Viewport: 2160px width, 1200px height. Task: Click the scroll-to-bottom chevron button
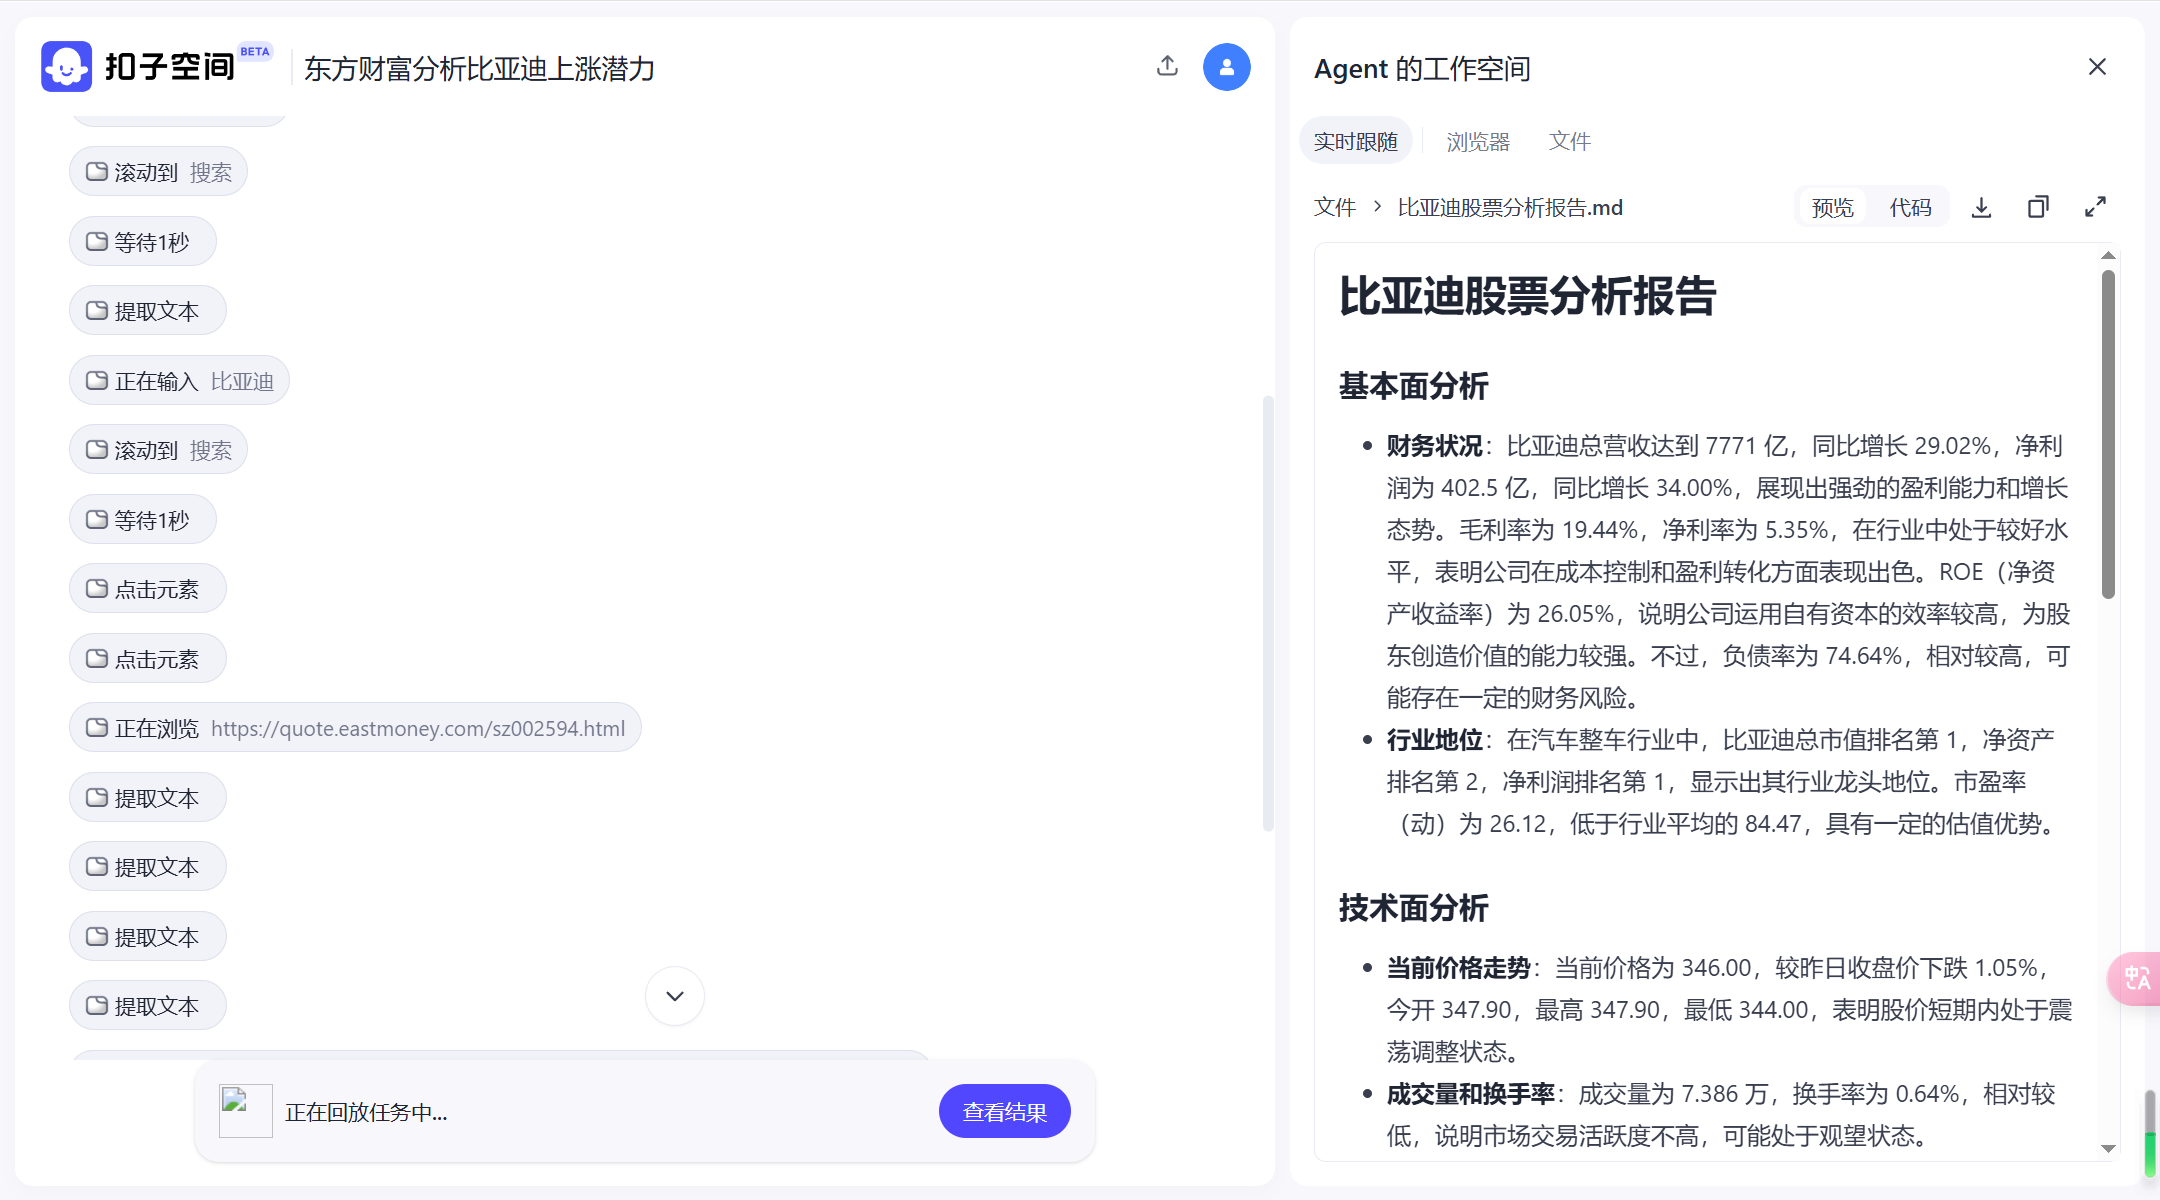[x=675, y=996]
